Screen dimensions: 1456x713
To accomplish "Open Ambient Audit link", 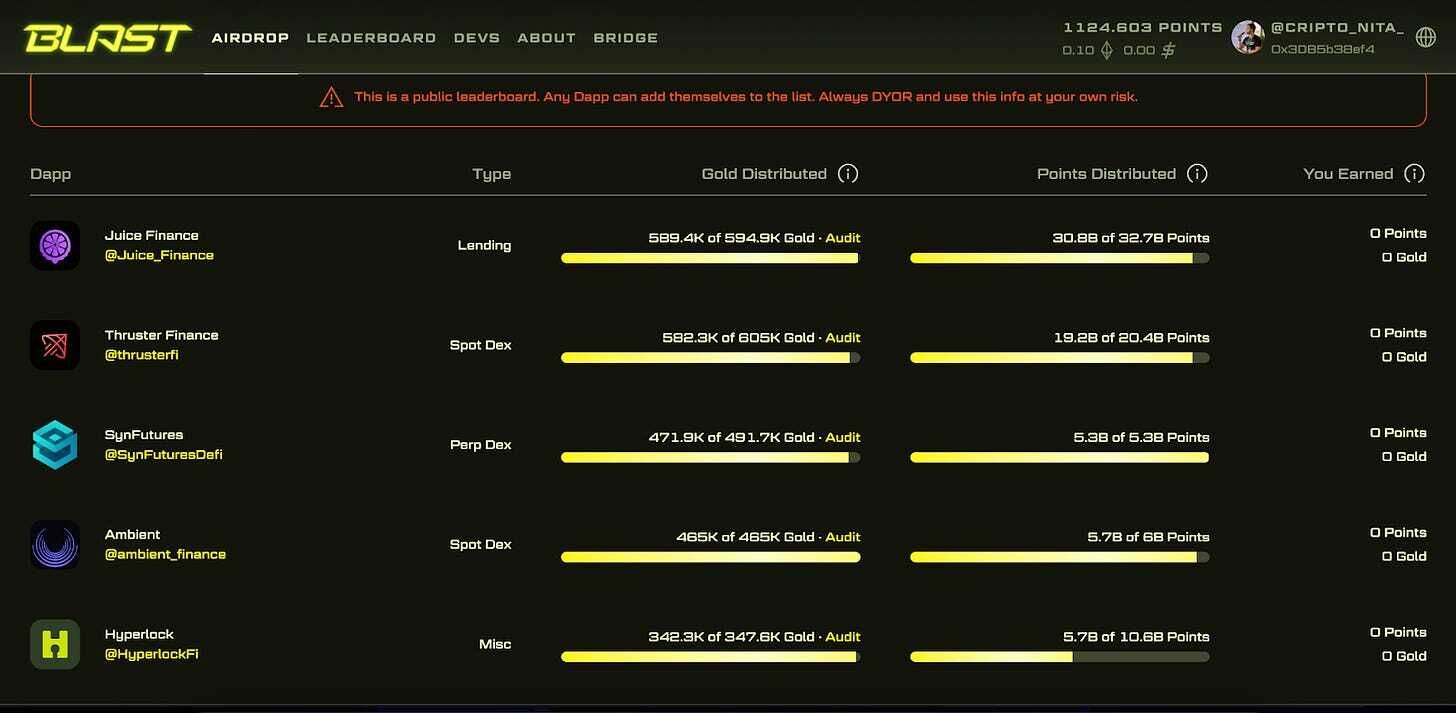I will pos(843,537).
